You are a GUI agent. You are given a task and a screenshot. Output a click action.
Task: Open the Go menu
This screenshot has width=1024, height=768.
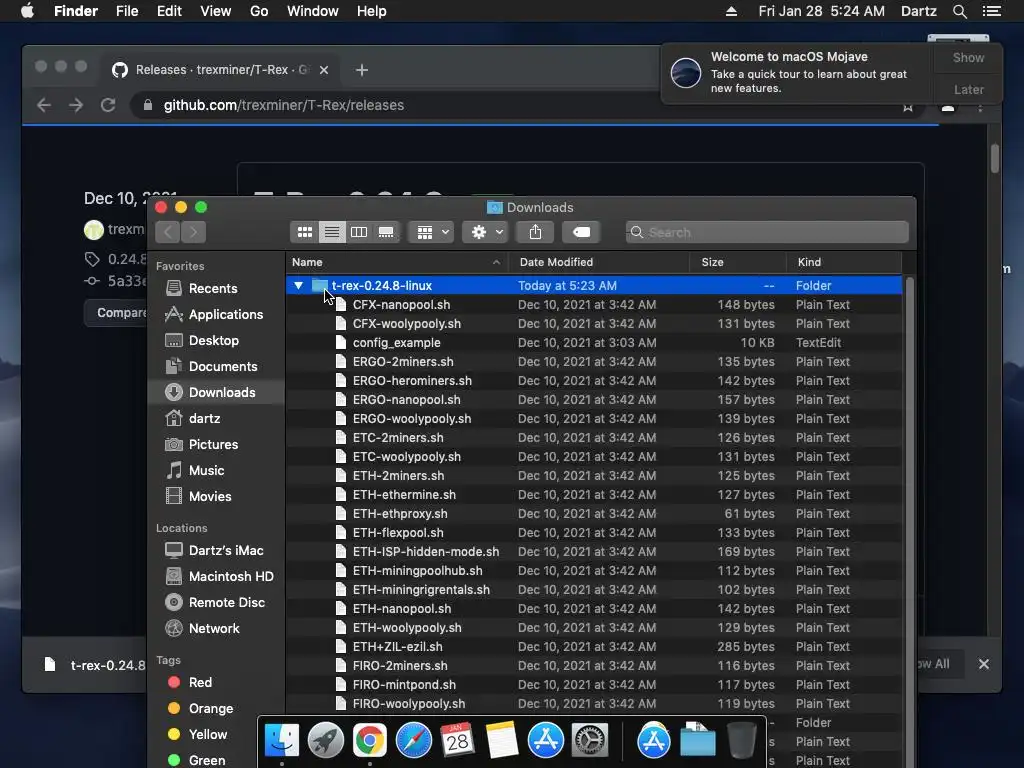[x=259, y=11]
